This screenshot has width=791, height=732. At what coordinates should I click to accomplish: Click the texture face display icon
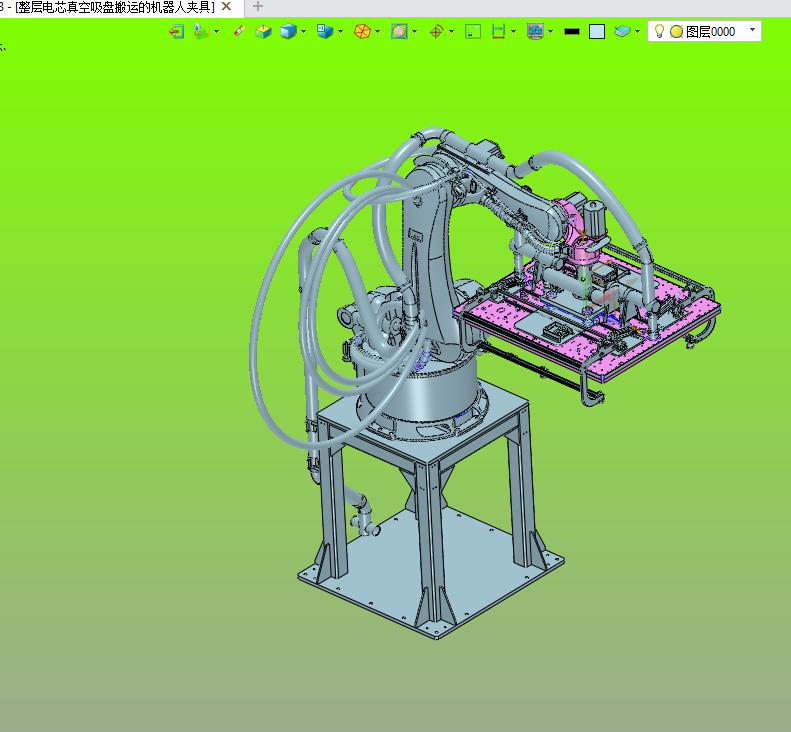point(399,32)
